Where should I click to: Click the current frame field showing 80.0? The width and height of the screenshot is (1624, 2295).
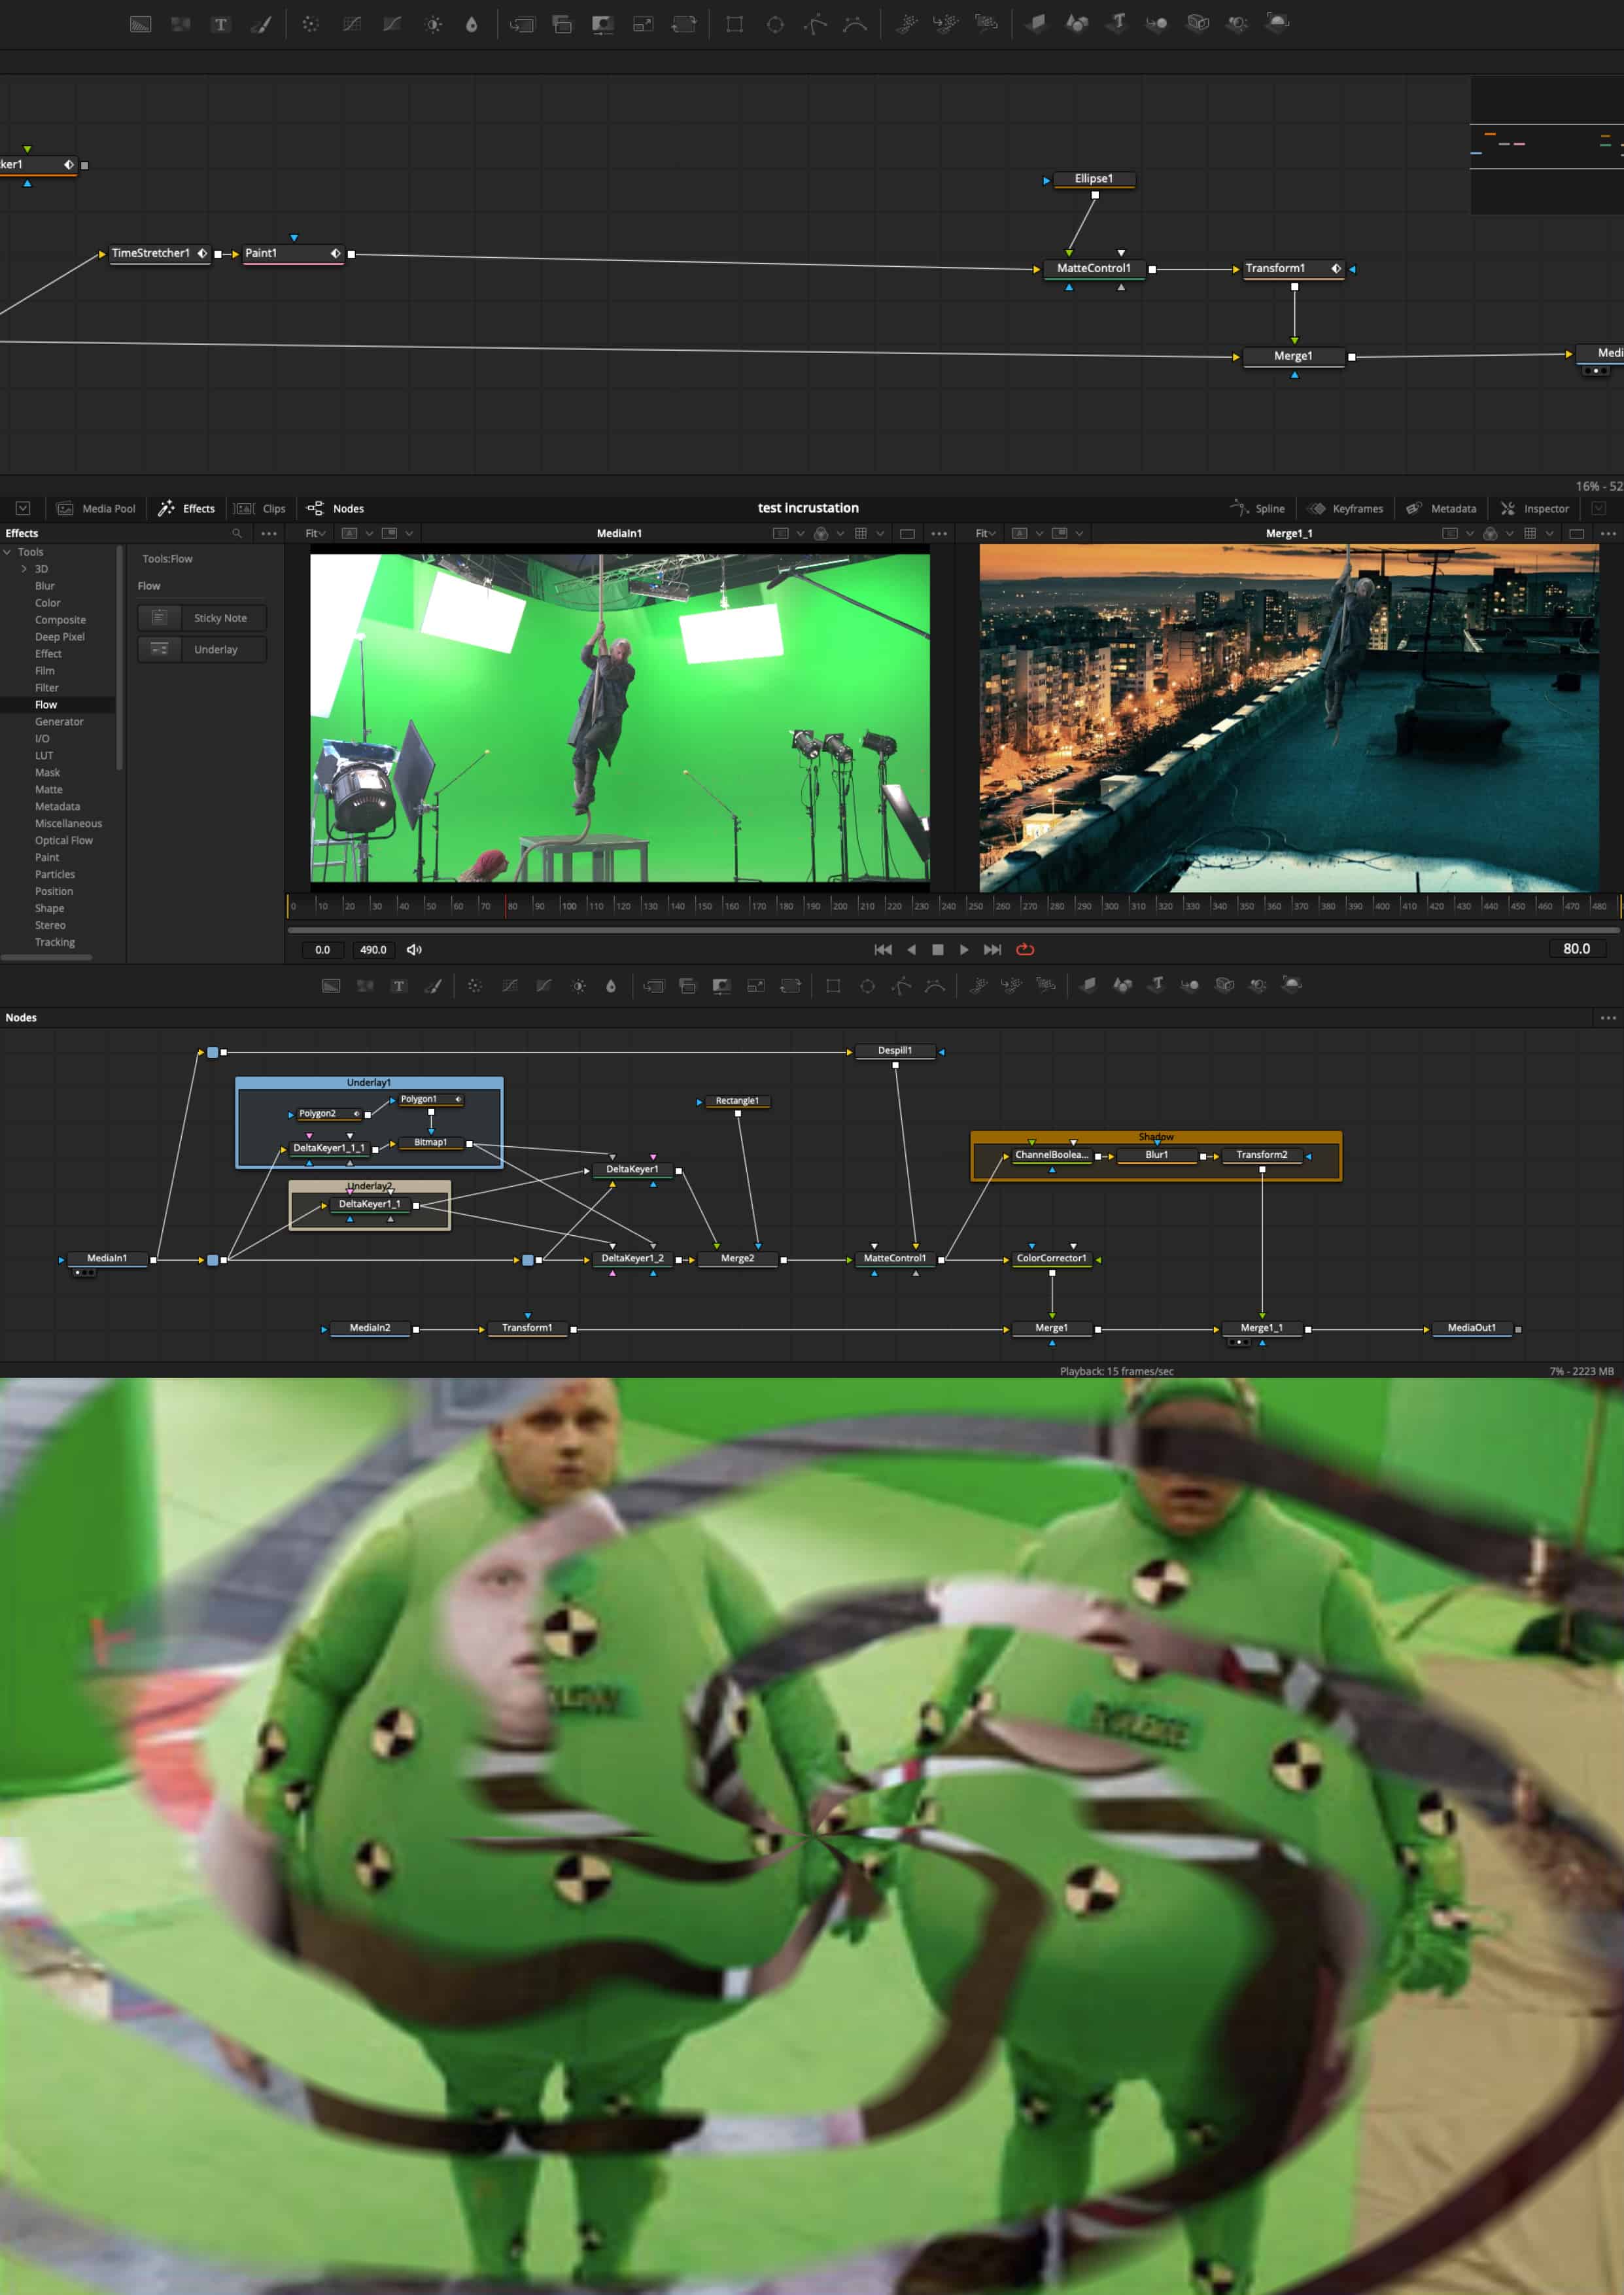point(1576,949)
